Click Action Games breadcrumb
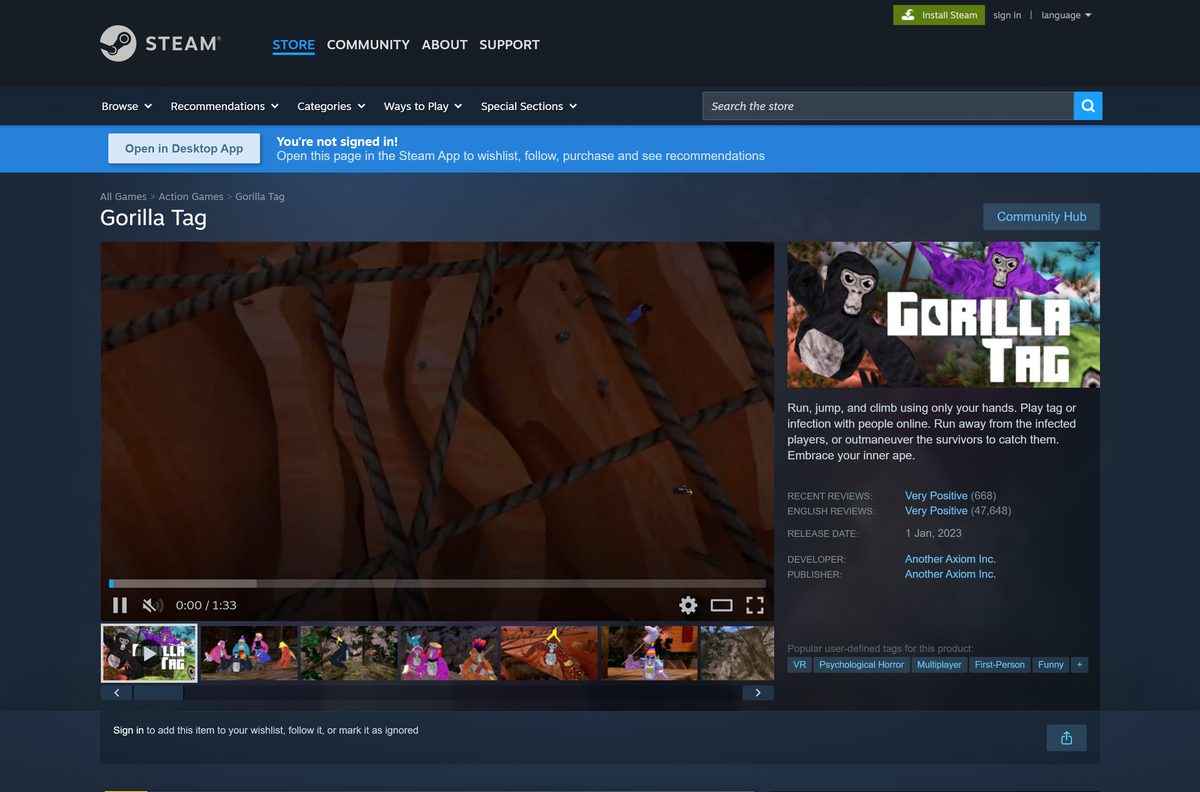Screen dimensions: 1200x792 [191, 197]
